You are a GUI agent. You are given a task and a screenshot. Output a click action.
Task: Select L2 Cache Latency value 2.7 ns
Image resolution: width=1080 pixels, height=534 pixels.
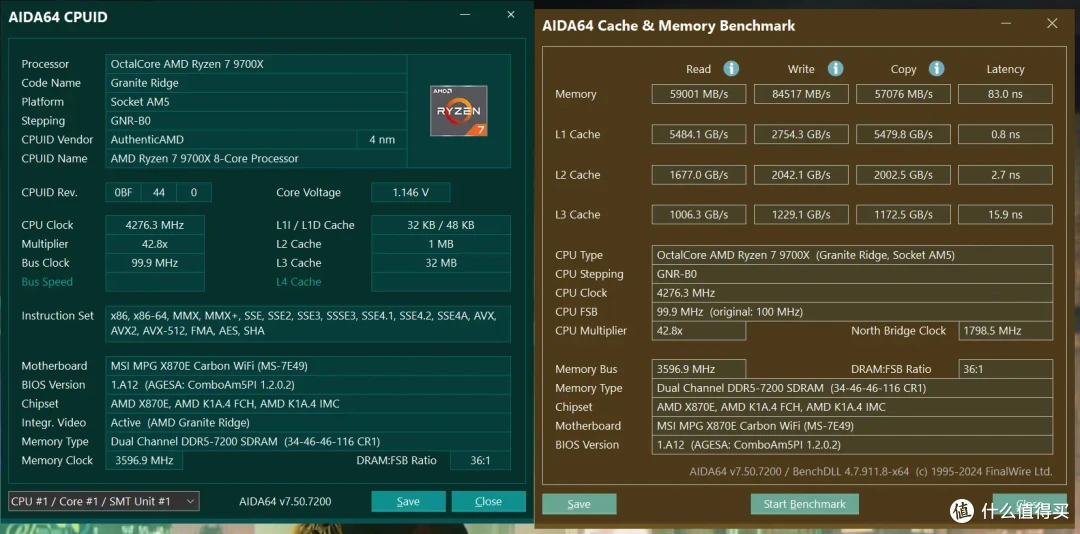[1005, 174]
